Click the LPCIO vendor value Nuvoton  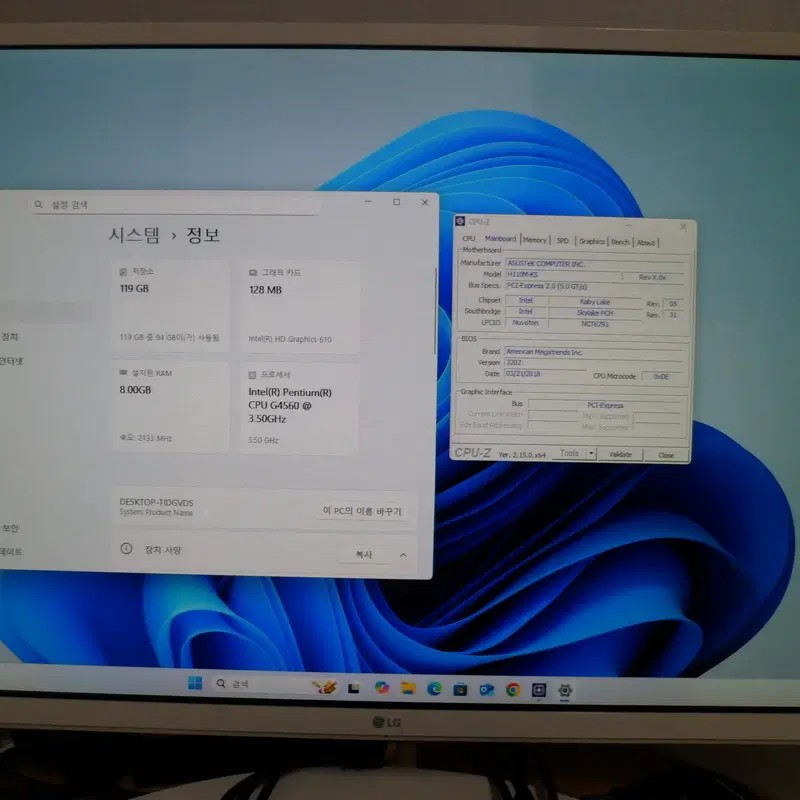526,322
